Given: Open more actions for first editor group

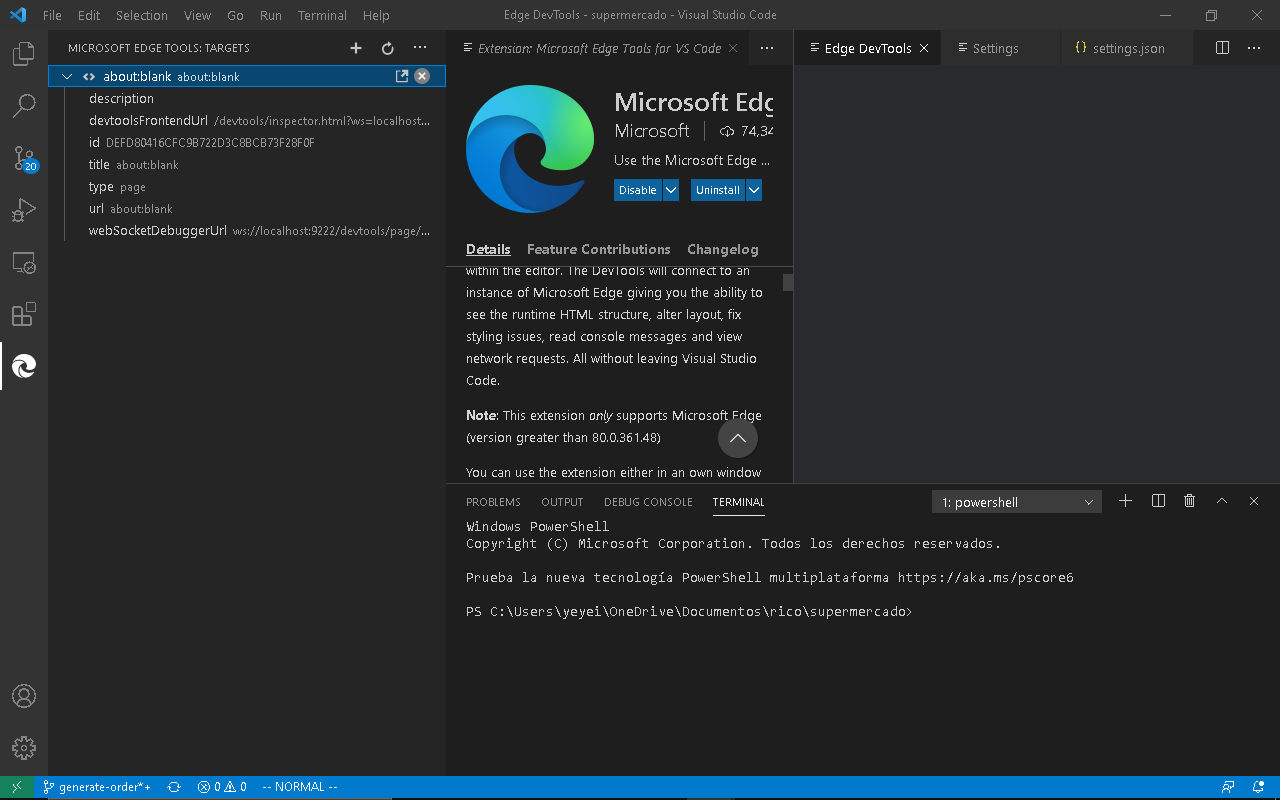Looking at the screenshot, I should point(767,48).
